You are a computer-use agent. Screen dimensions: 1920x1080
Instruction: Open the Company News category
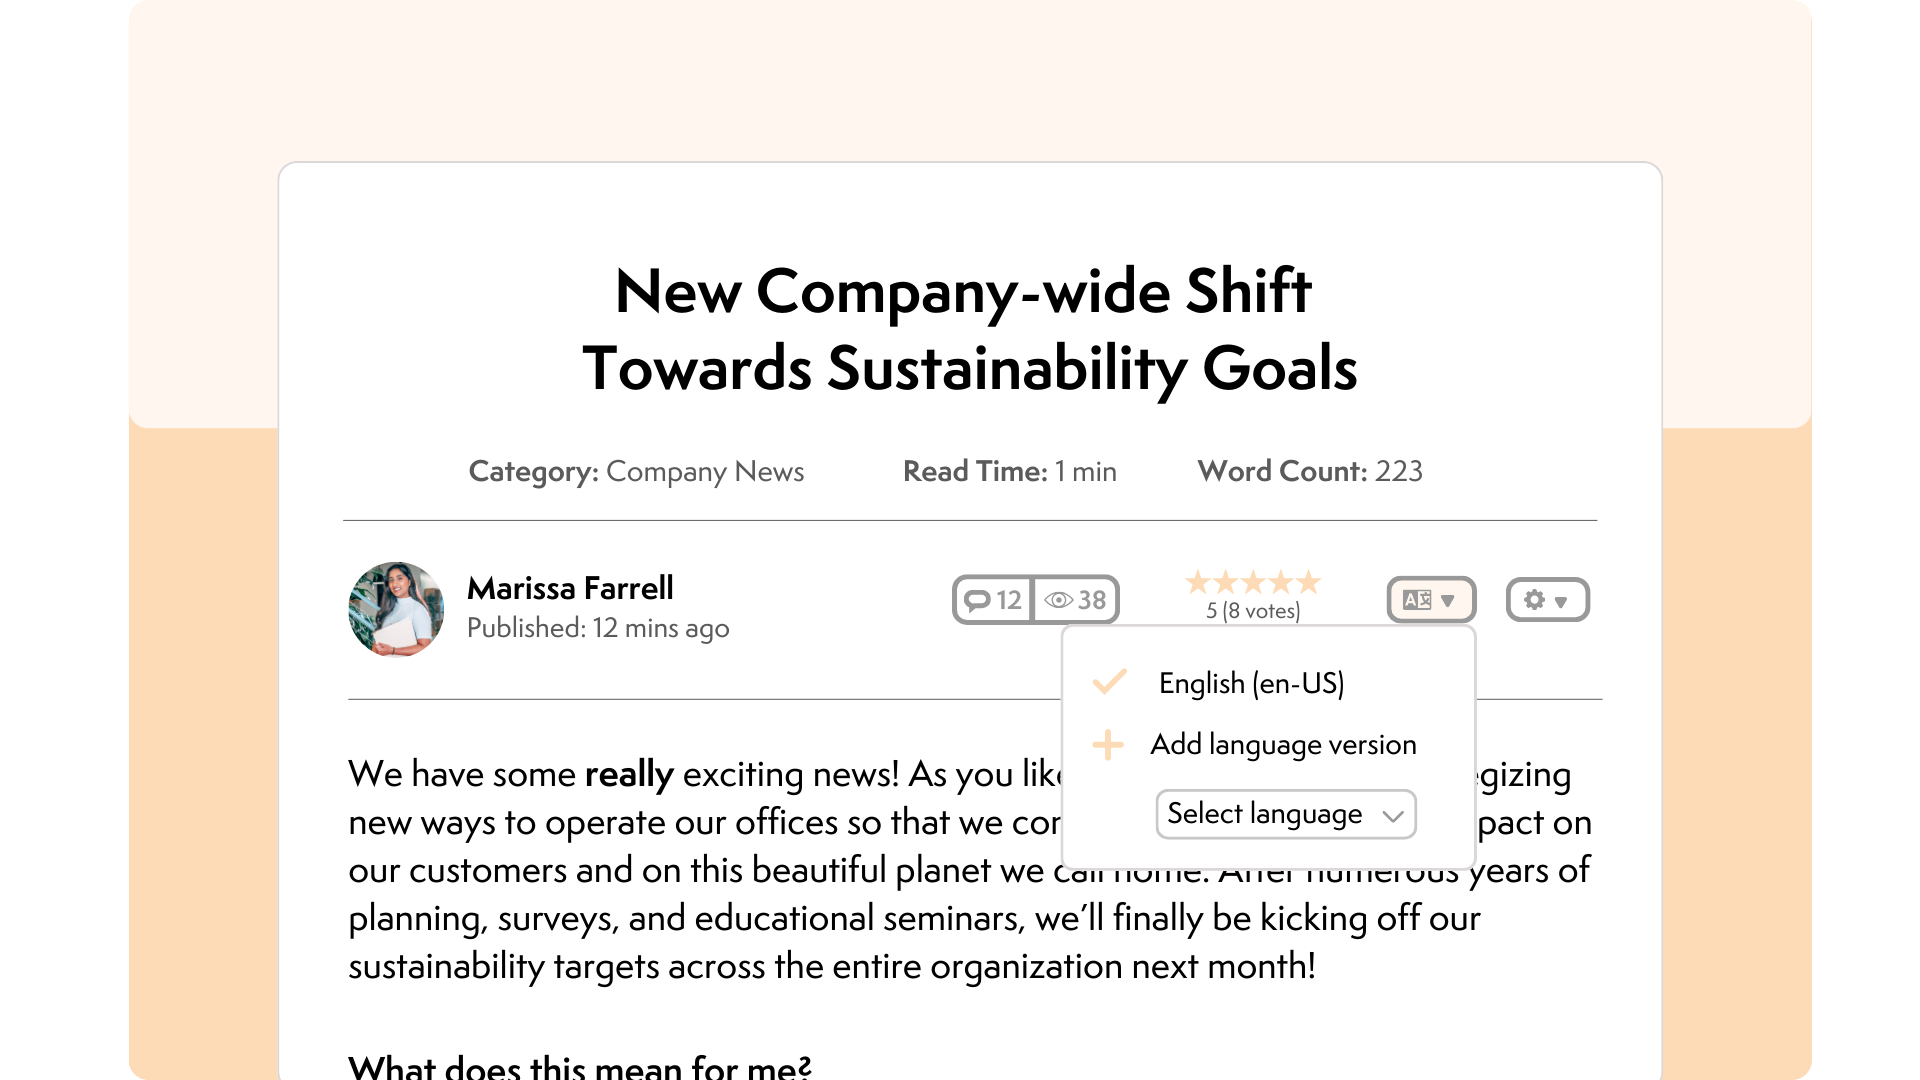pyautogui.click(x=705, y=471)
